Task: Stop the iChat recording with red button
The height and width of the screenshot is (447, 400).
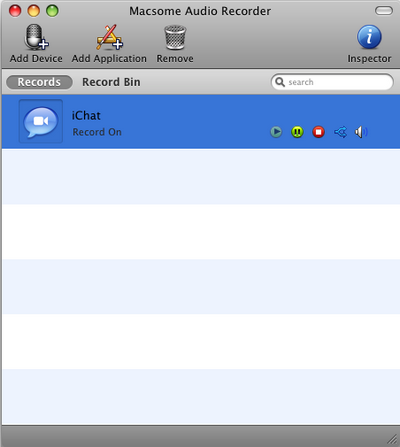Action: click(x=319, y=132)
